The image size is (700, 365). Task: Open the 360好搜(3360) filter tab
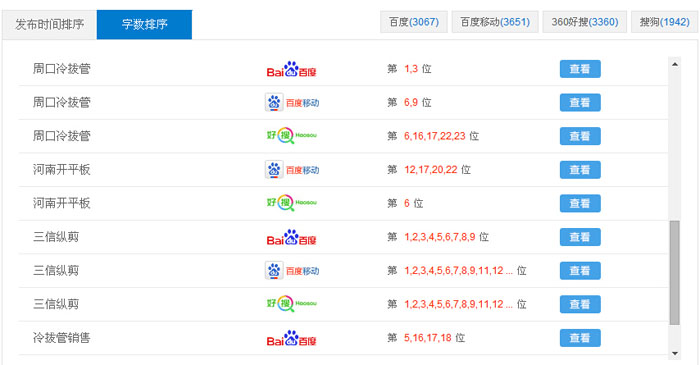pyautogui.click(x=585, y=22)
